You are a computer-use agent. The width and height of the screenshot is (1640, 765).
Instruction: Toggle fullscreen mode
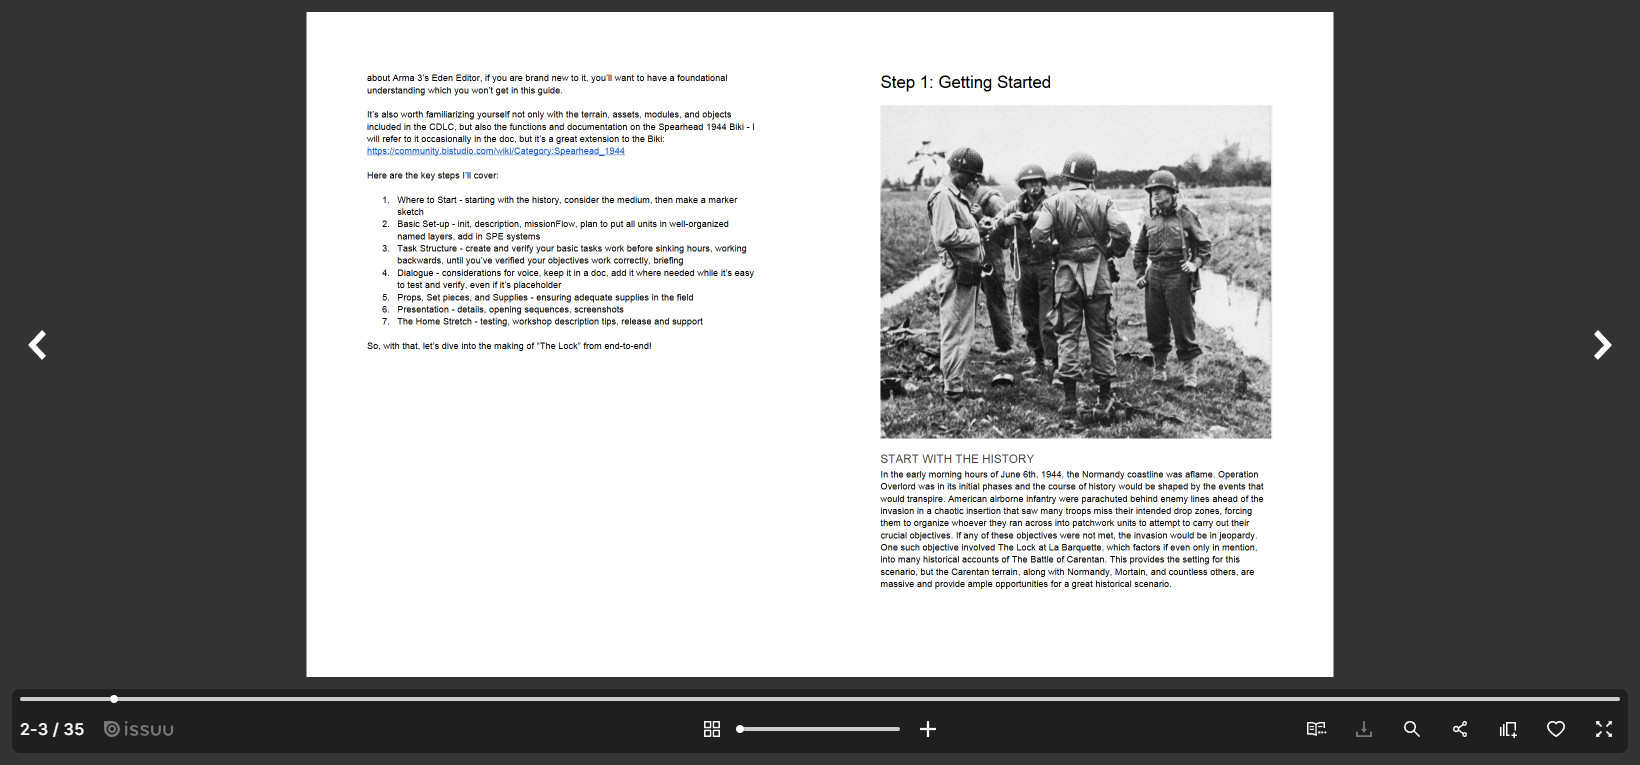[x=1604, y=729]
